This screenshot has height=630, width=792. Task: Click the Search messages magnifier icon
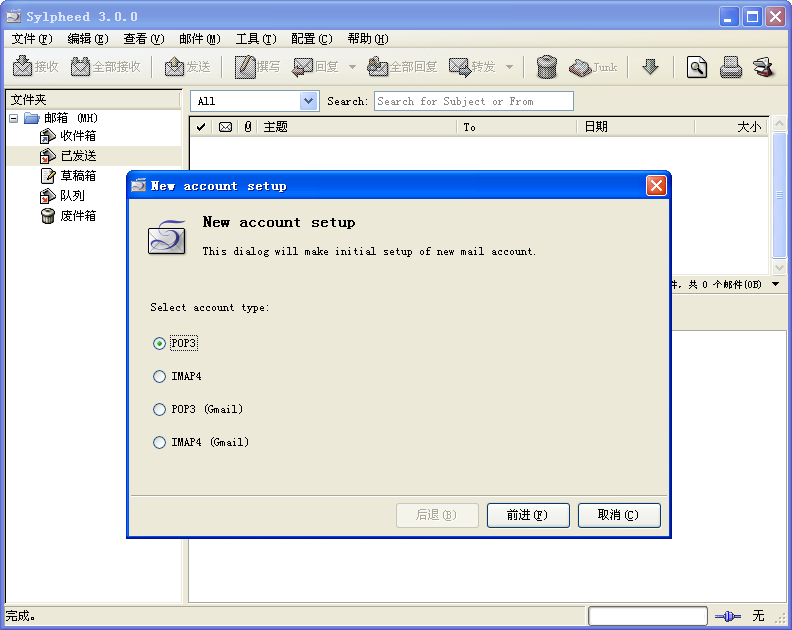(697, 67)
